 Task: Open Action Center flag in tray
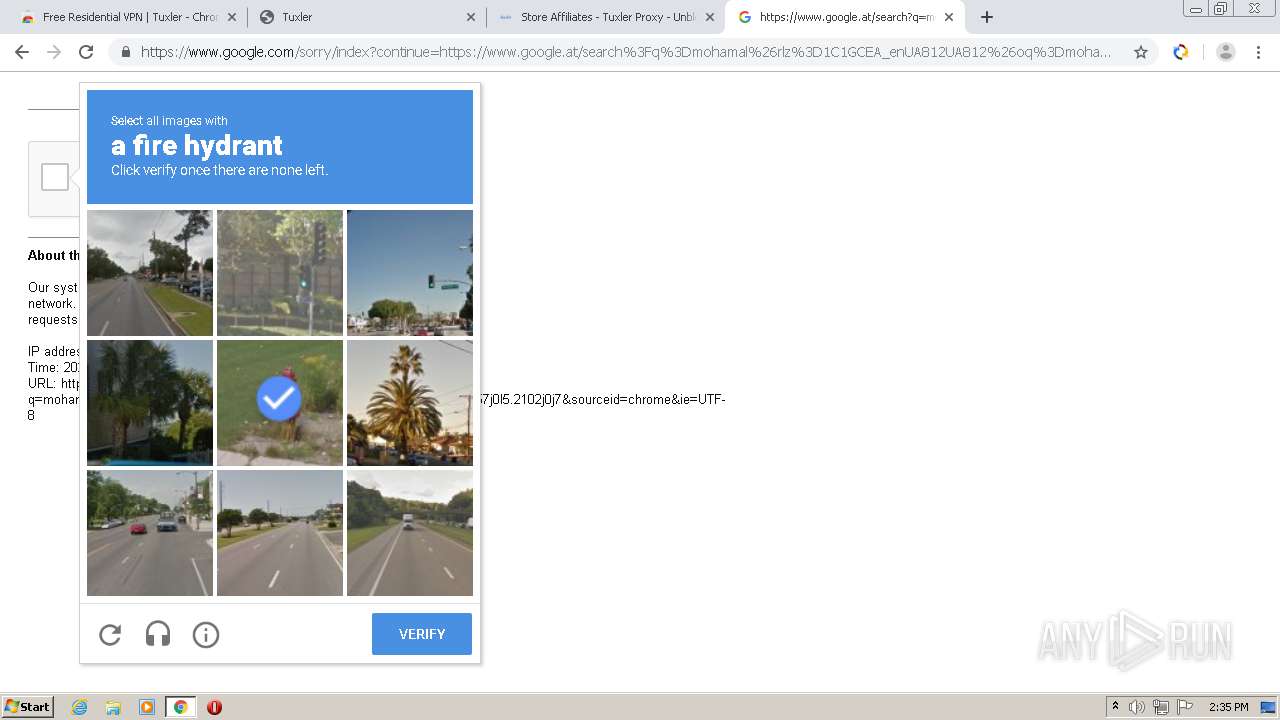[x=1185, y=707]
